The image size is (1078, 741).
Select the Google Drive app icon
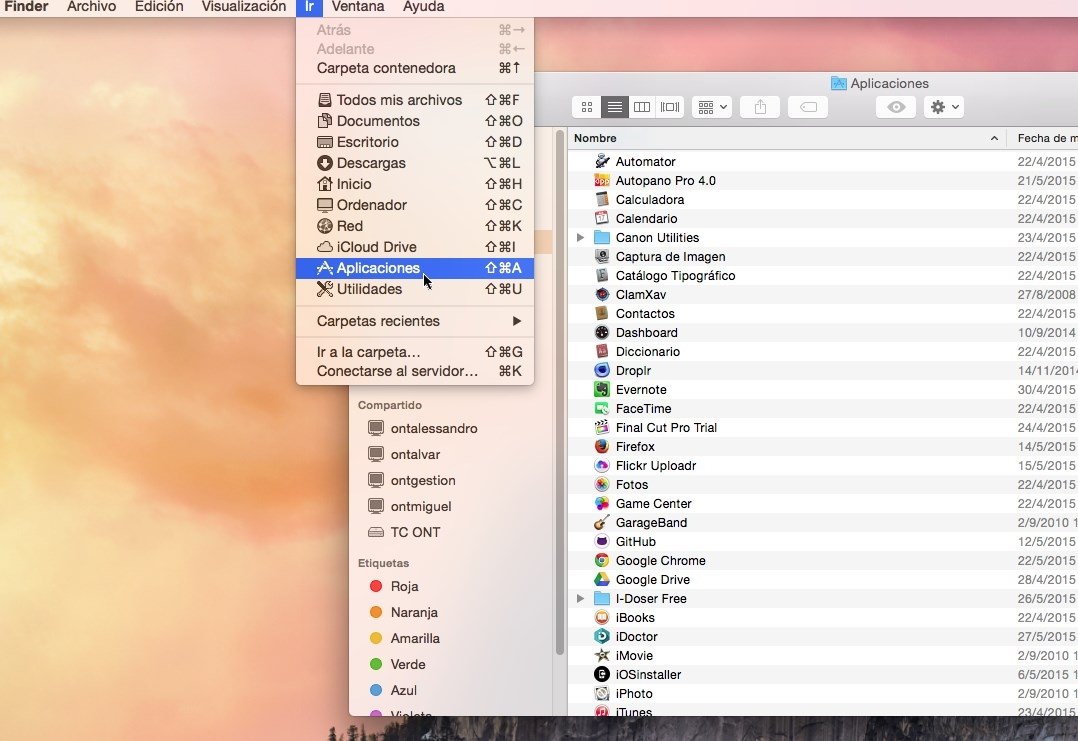pos(602,579)
